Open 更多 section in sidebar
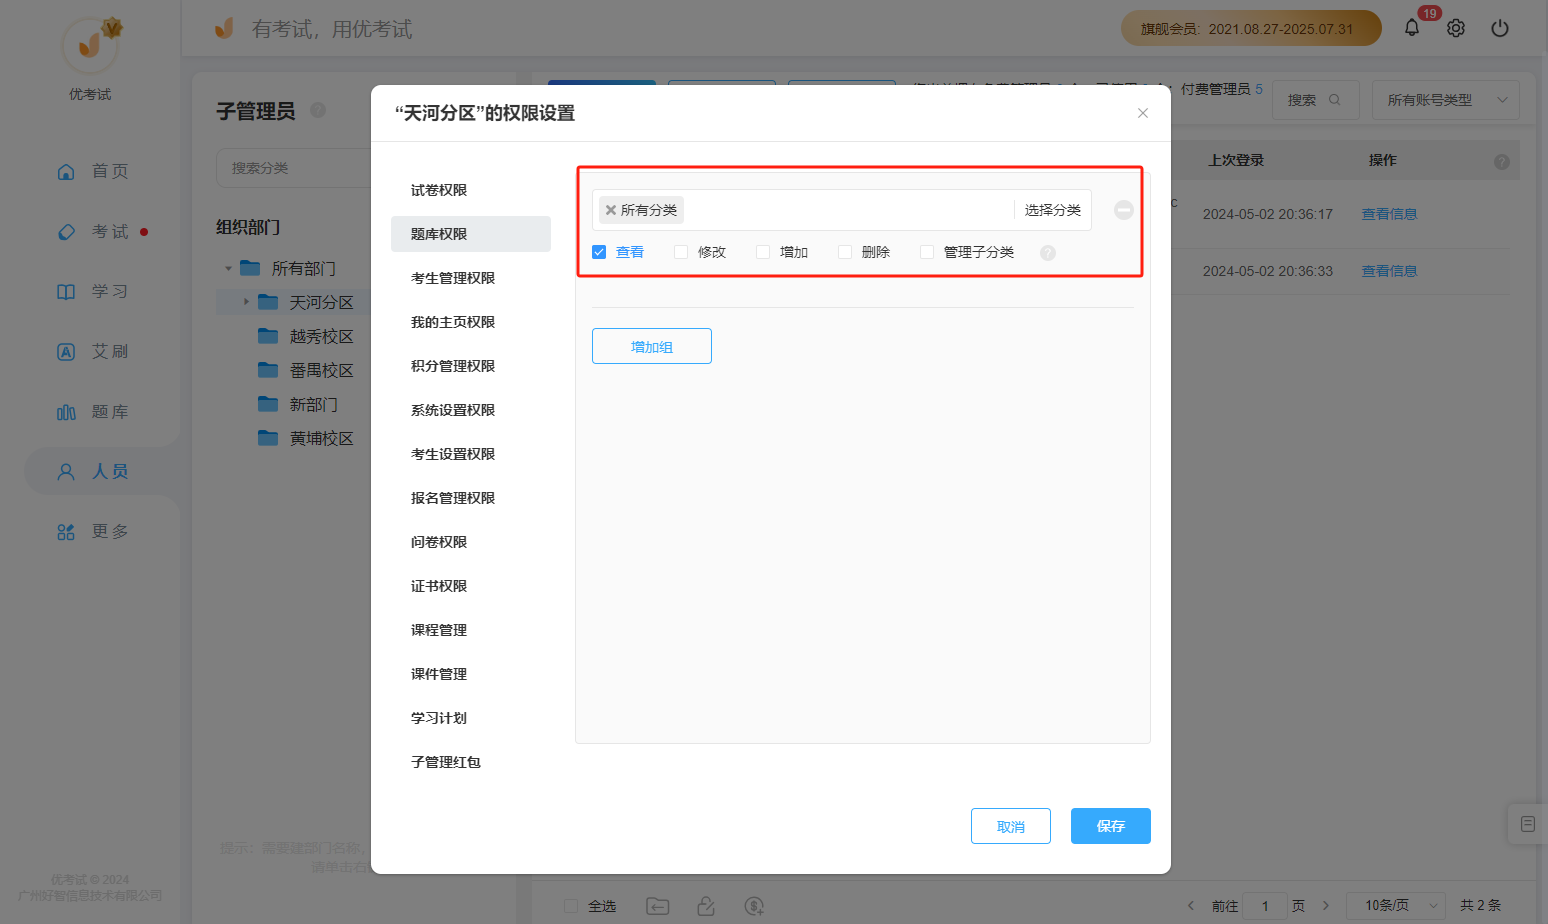This screenshot has width=1548, height=924. click(92, 531)
